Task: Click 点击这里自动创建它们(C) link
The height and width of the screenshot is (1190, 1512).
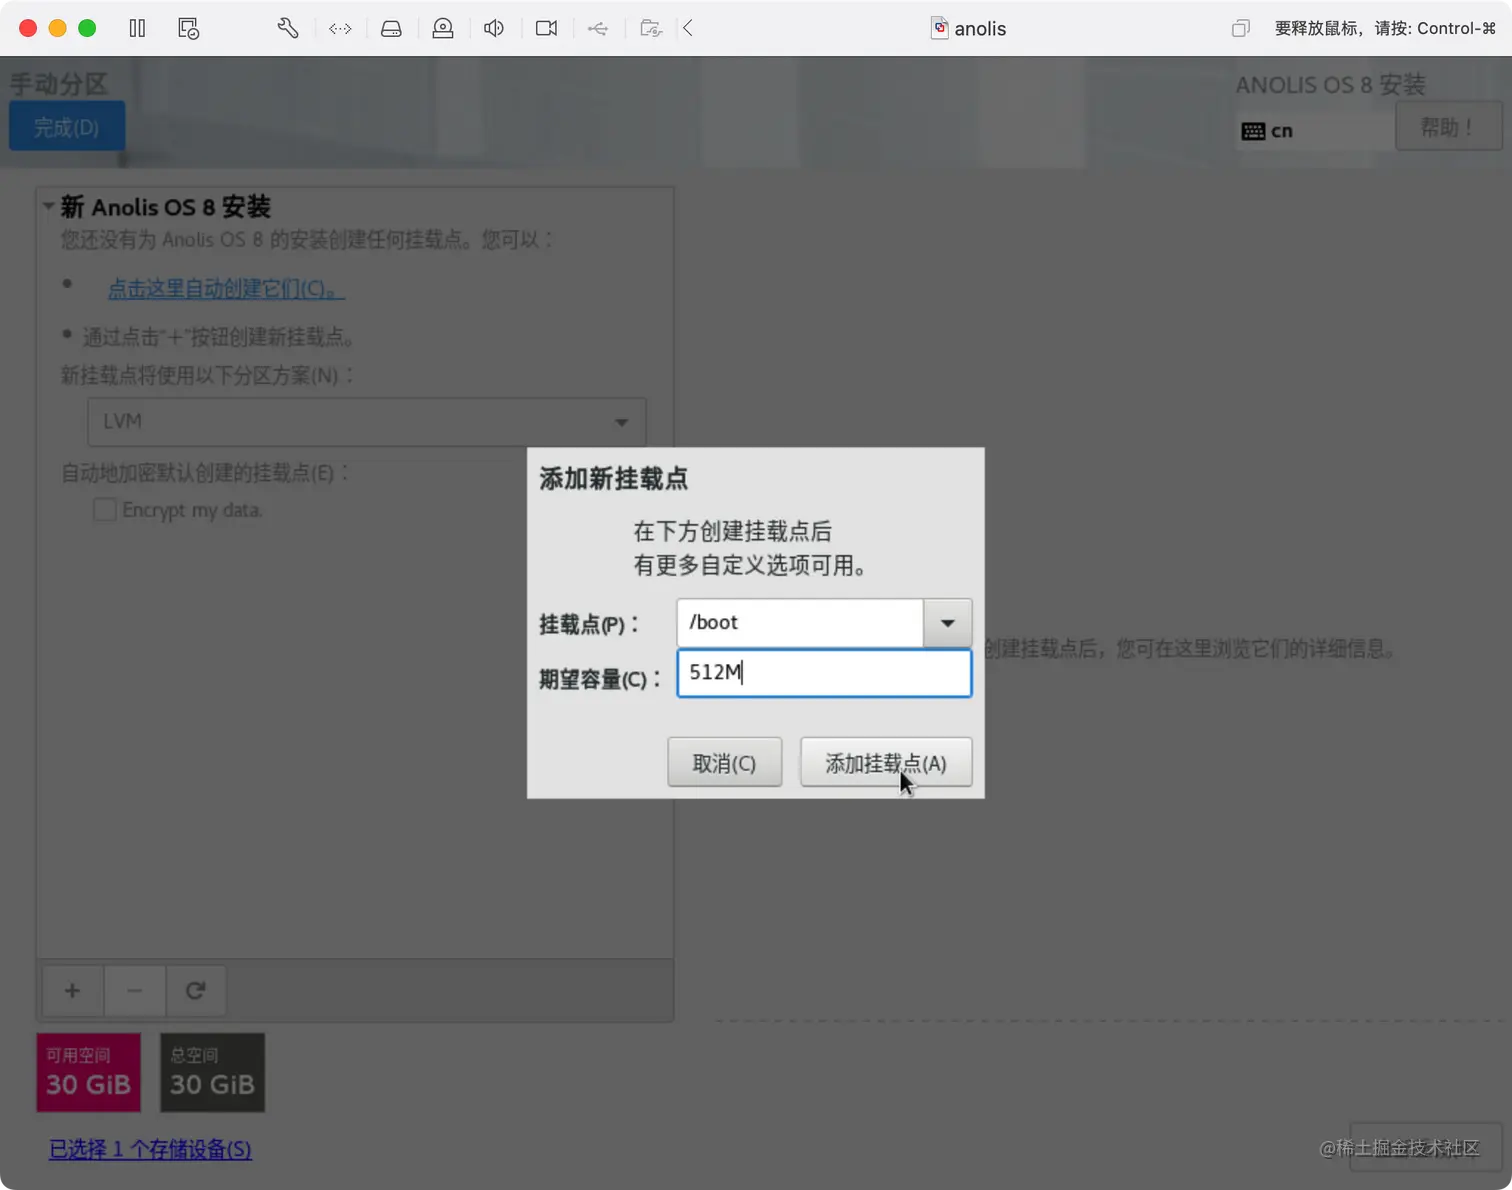Action: click(x=226, y=288)
